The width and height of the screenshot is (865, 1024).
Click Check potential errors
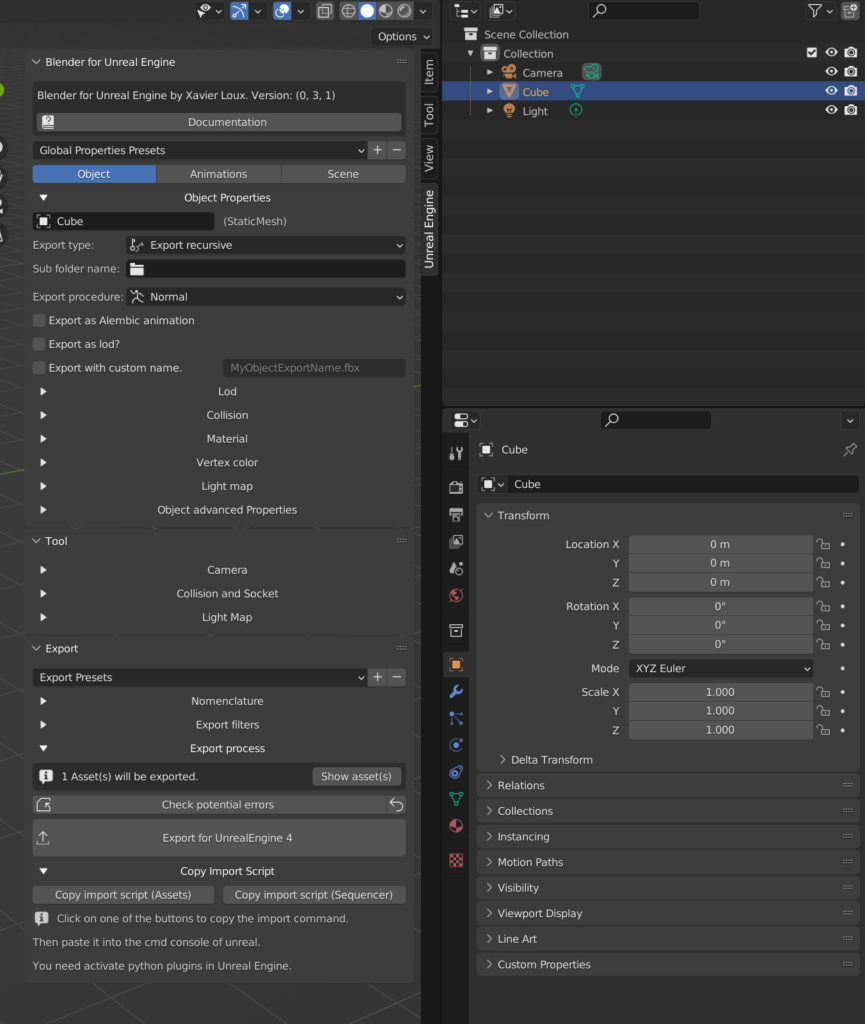pos(210,805)
